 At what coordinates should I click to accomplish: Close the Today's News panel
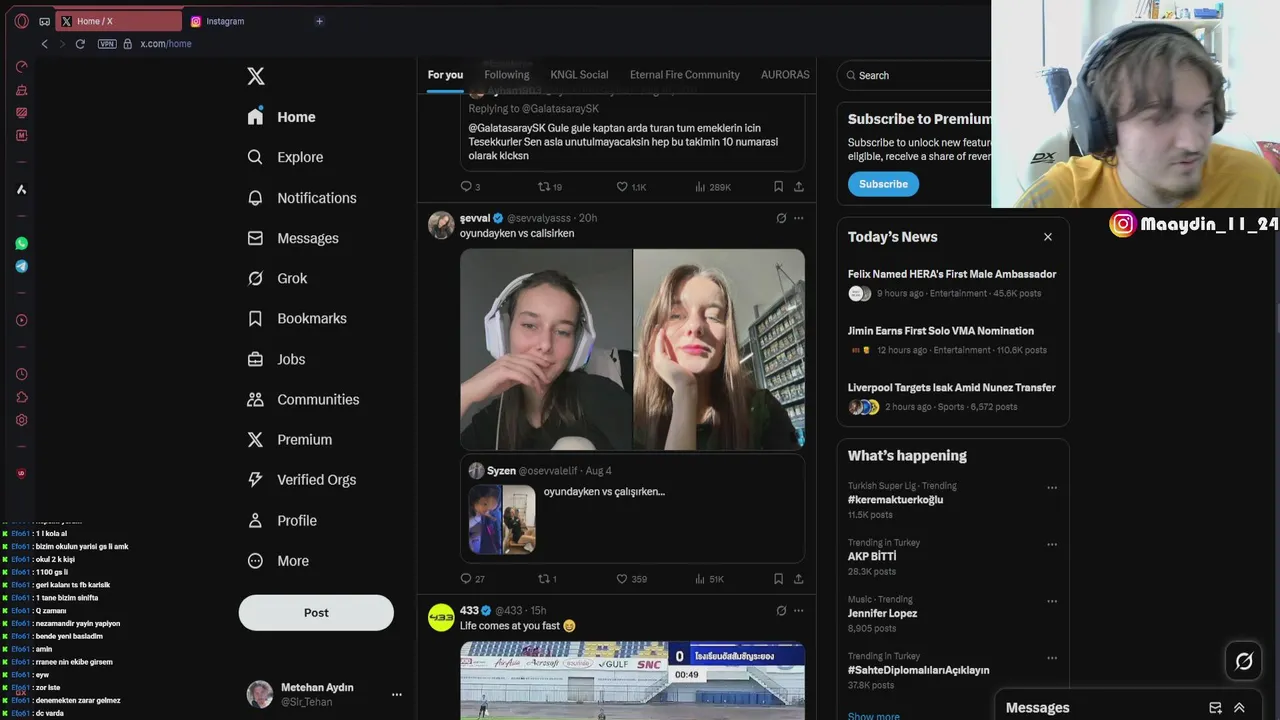tap(1048, 237)
